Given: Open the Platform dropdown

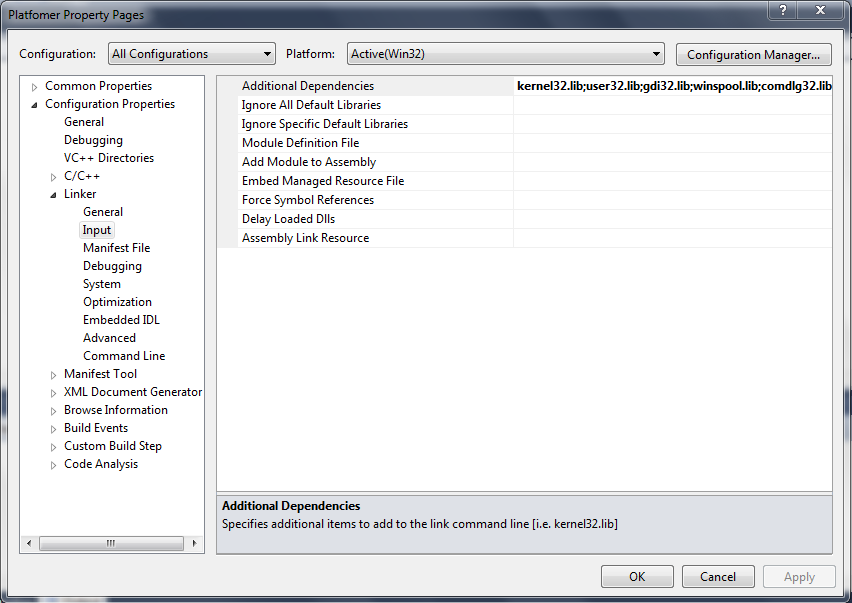Looking at the screenshot, I should pyautogui.click(x=505, y=54).
